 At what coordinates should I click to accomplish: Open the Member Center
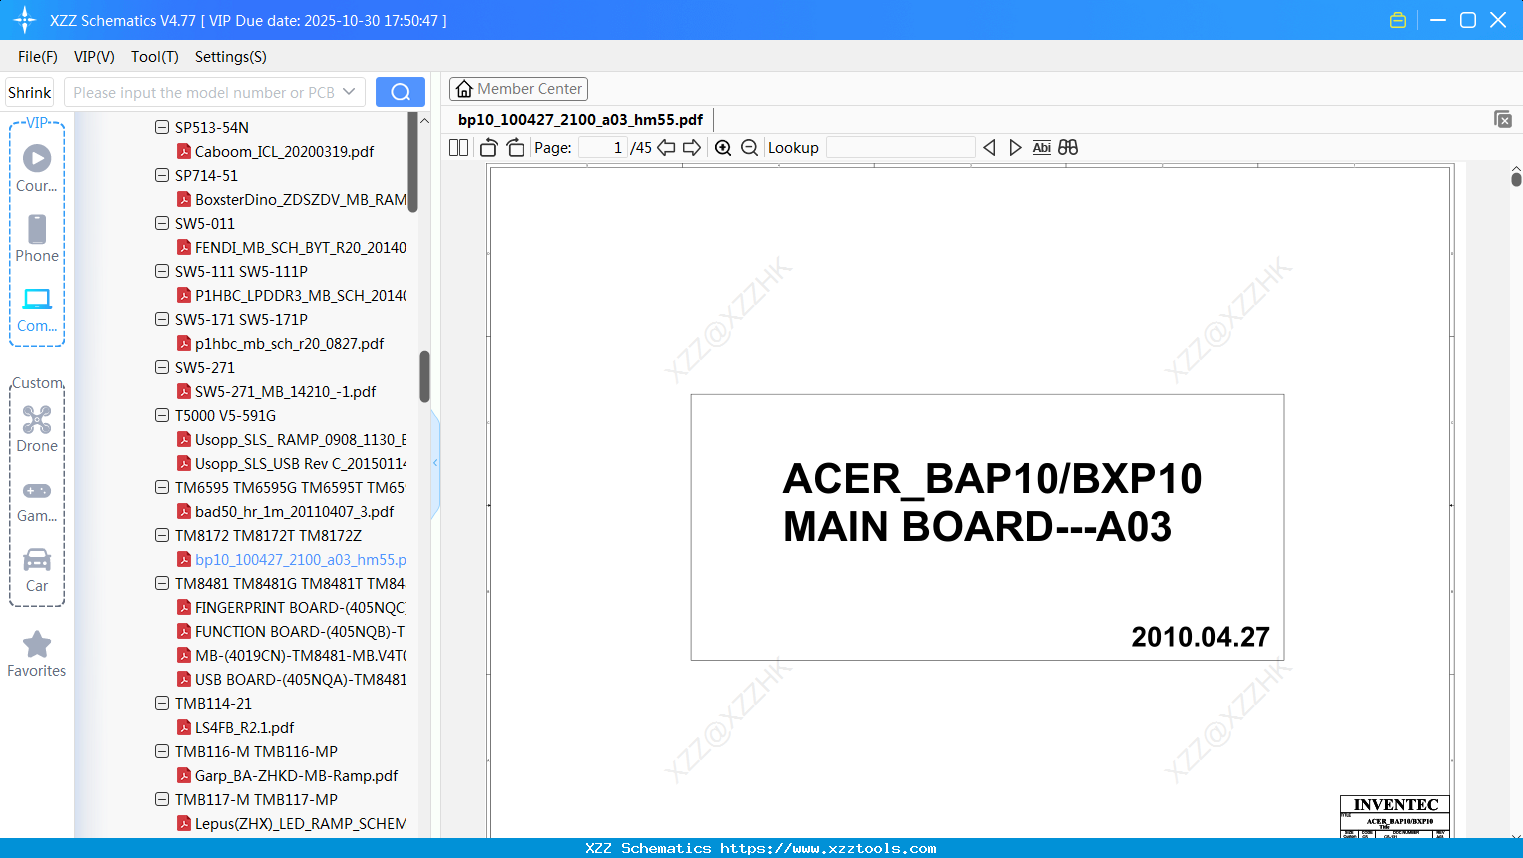518,89
